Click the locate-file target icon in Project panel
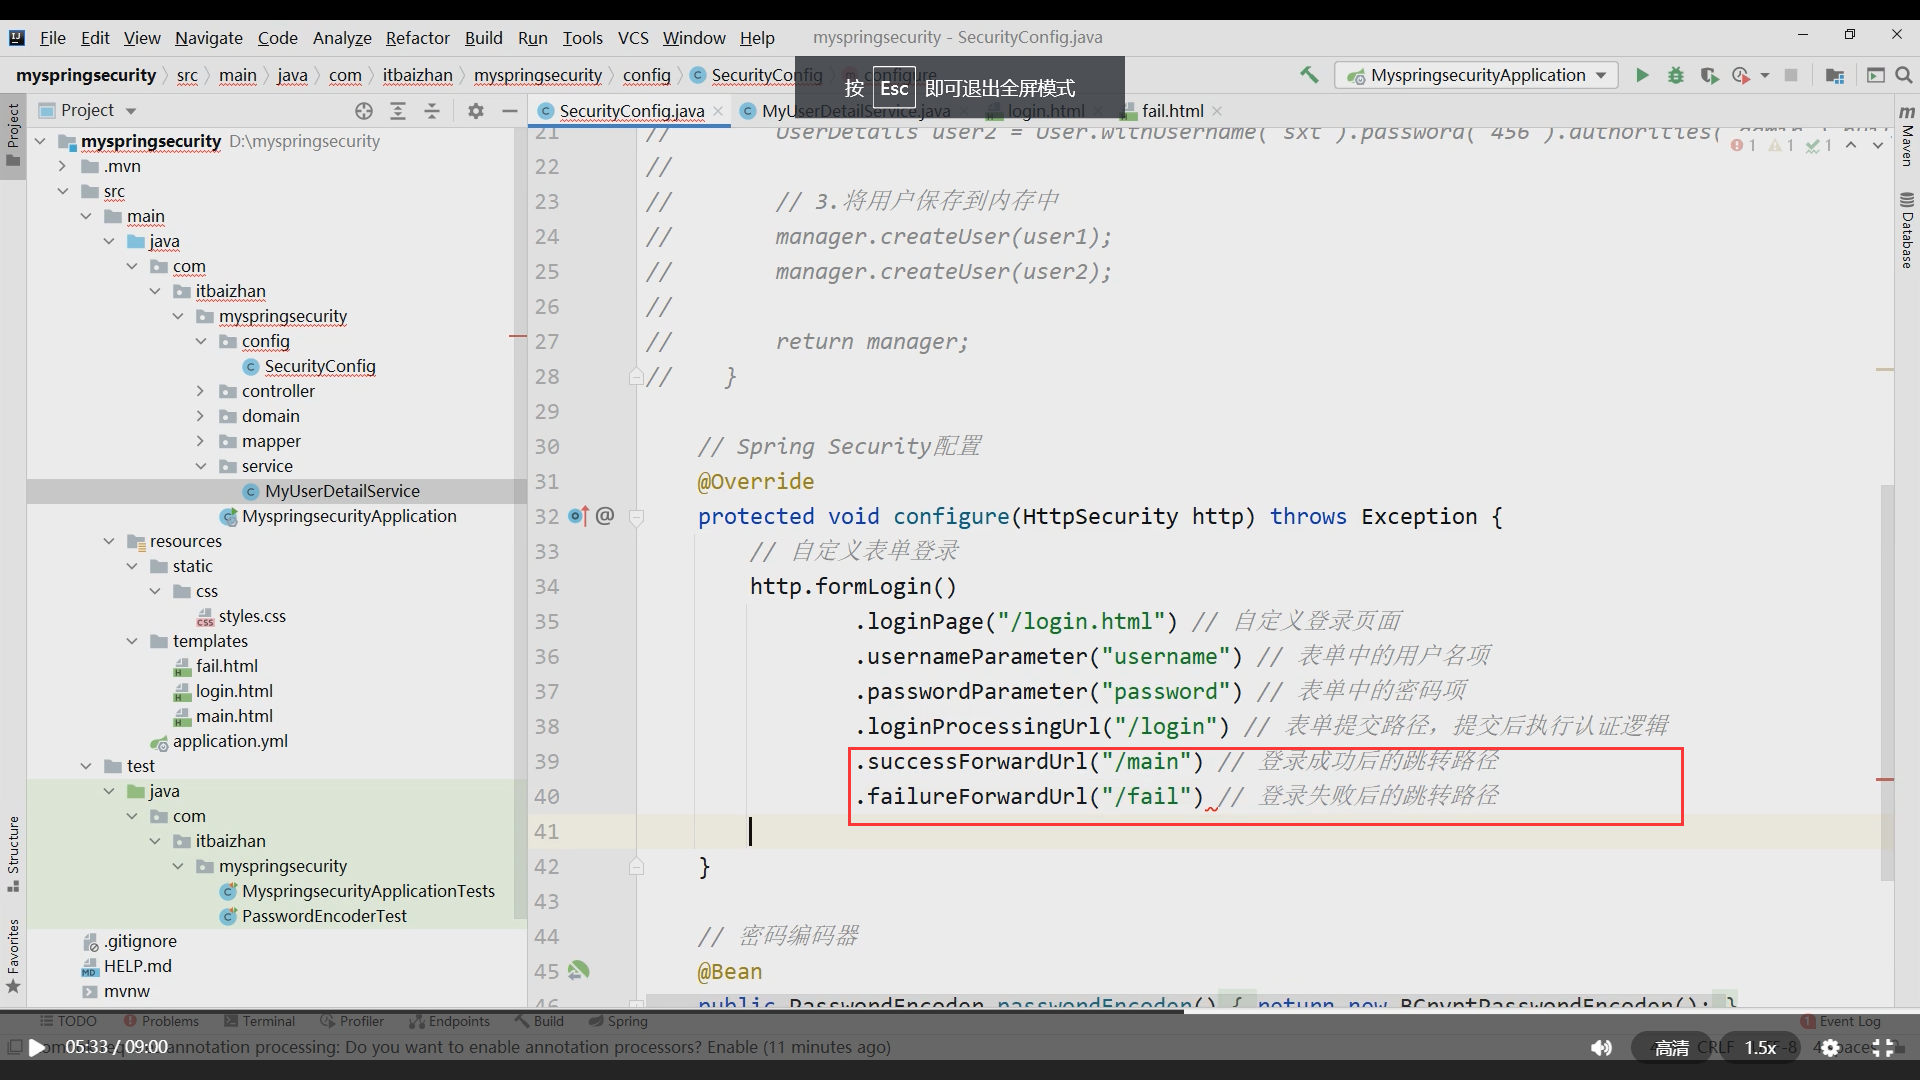This screenshot has width=1920, height=1080. click(x=364, y=111)
